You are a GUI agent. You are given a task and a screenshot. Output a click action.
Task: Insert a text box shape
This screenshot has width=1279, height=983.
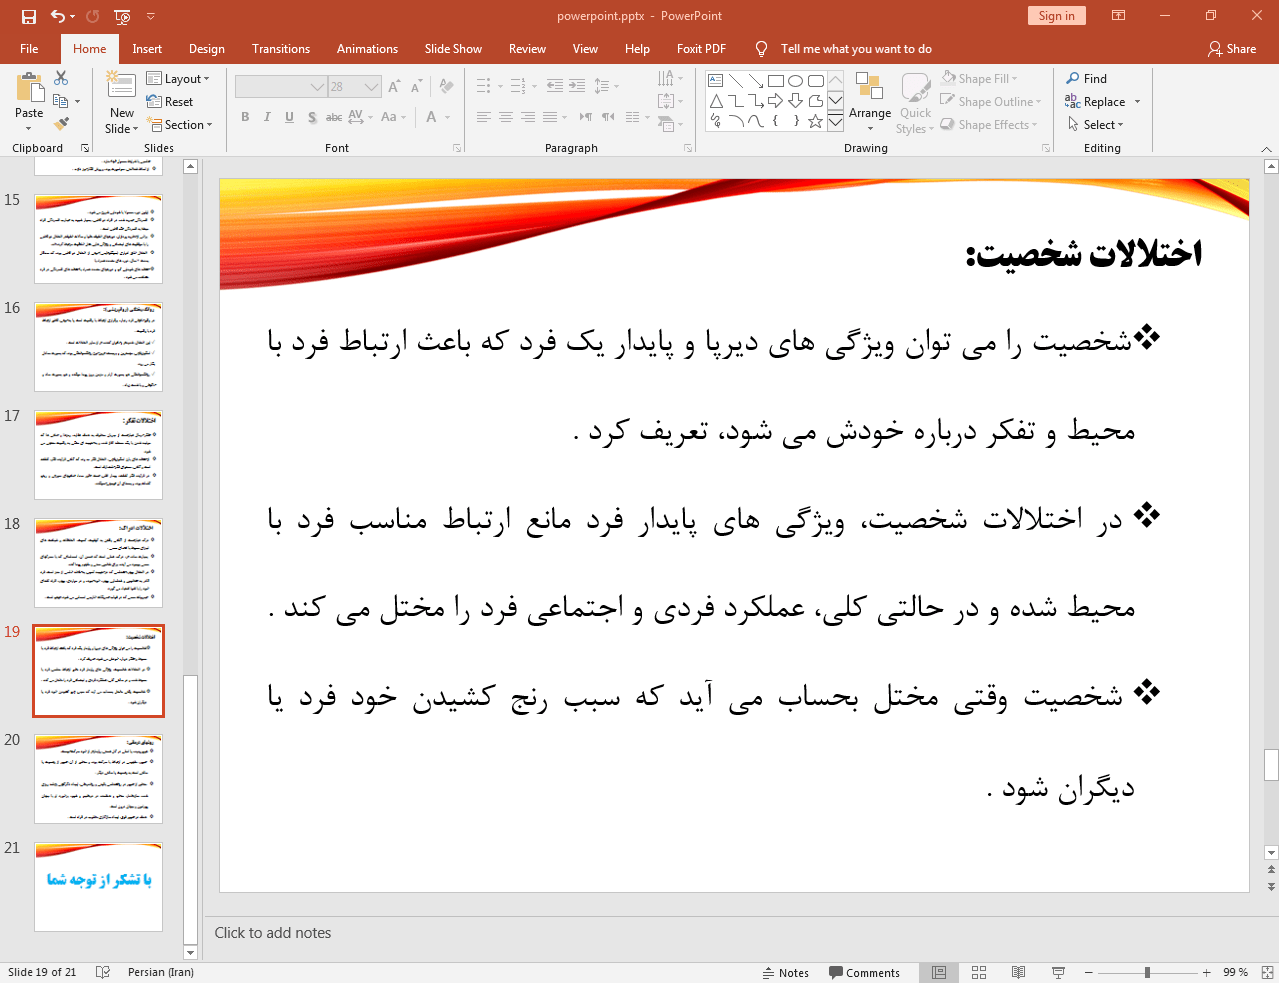click(x=715, y=81)
